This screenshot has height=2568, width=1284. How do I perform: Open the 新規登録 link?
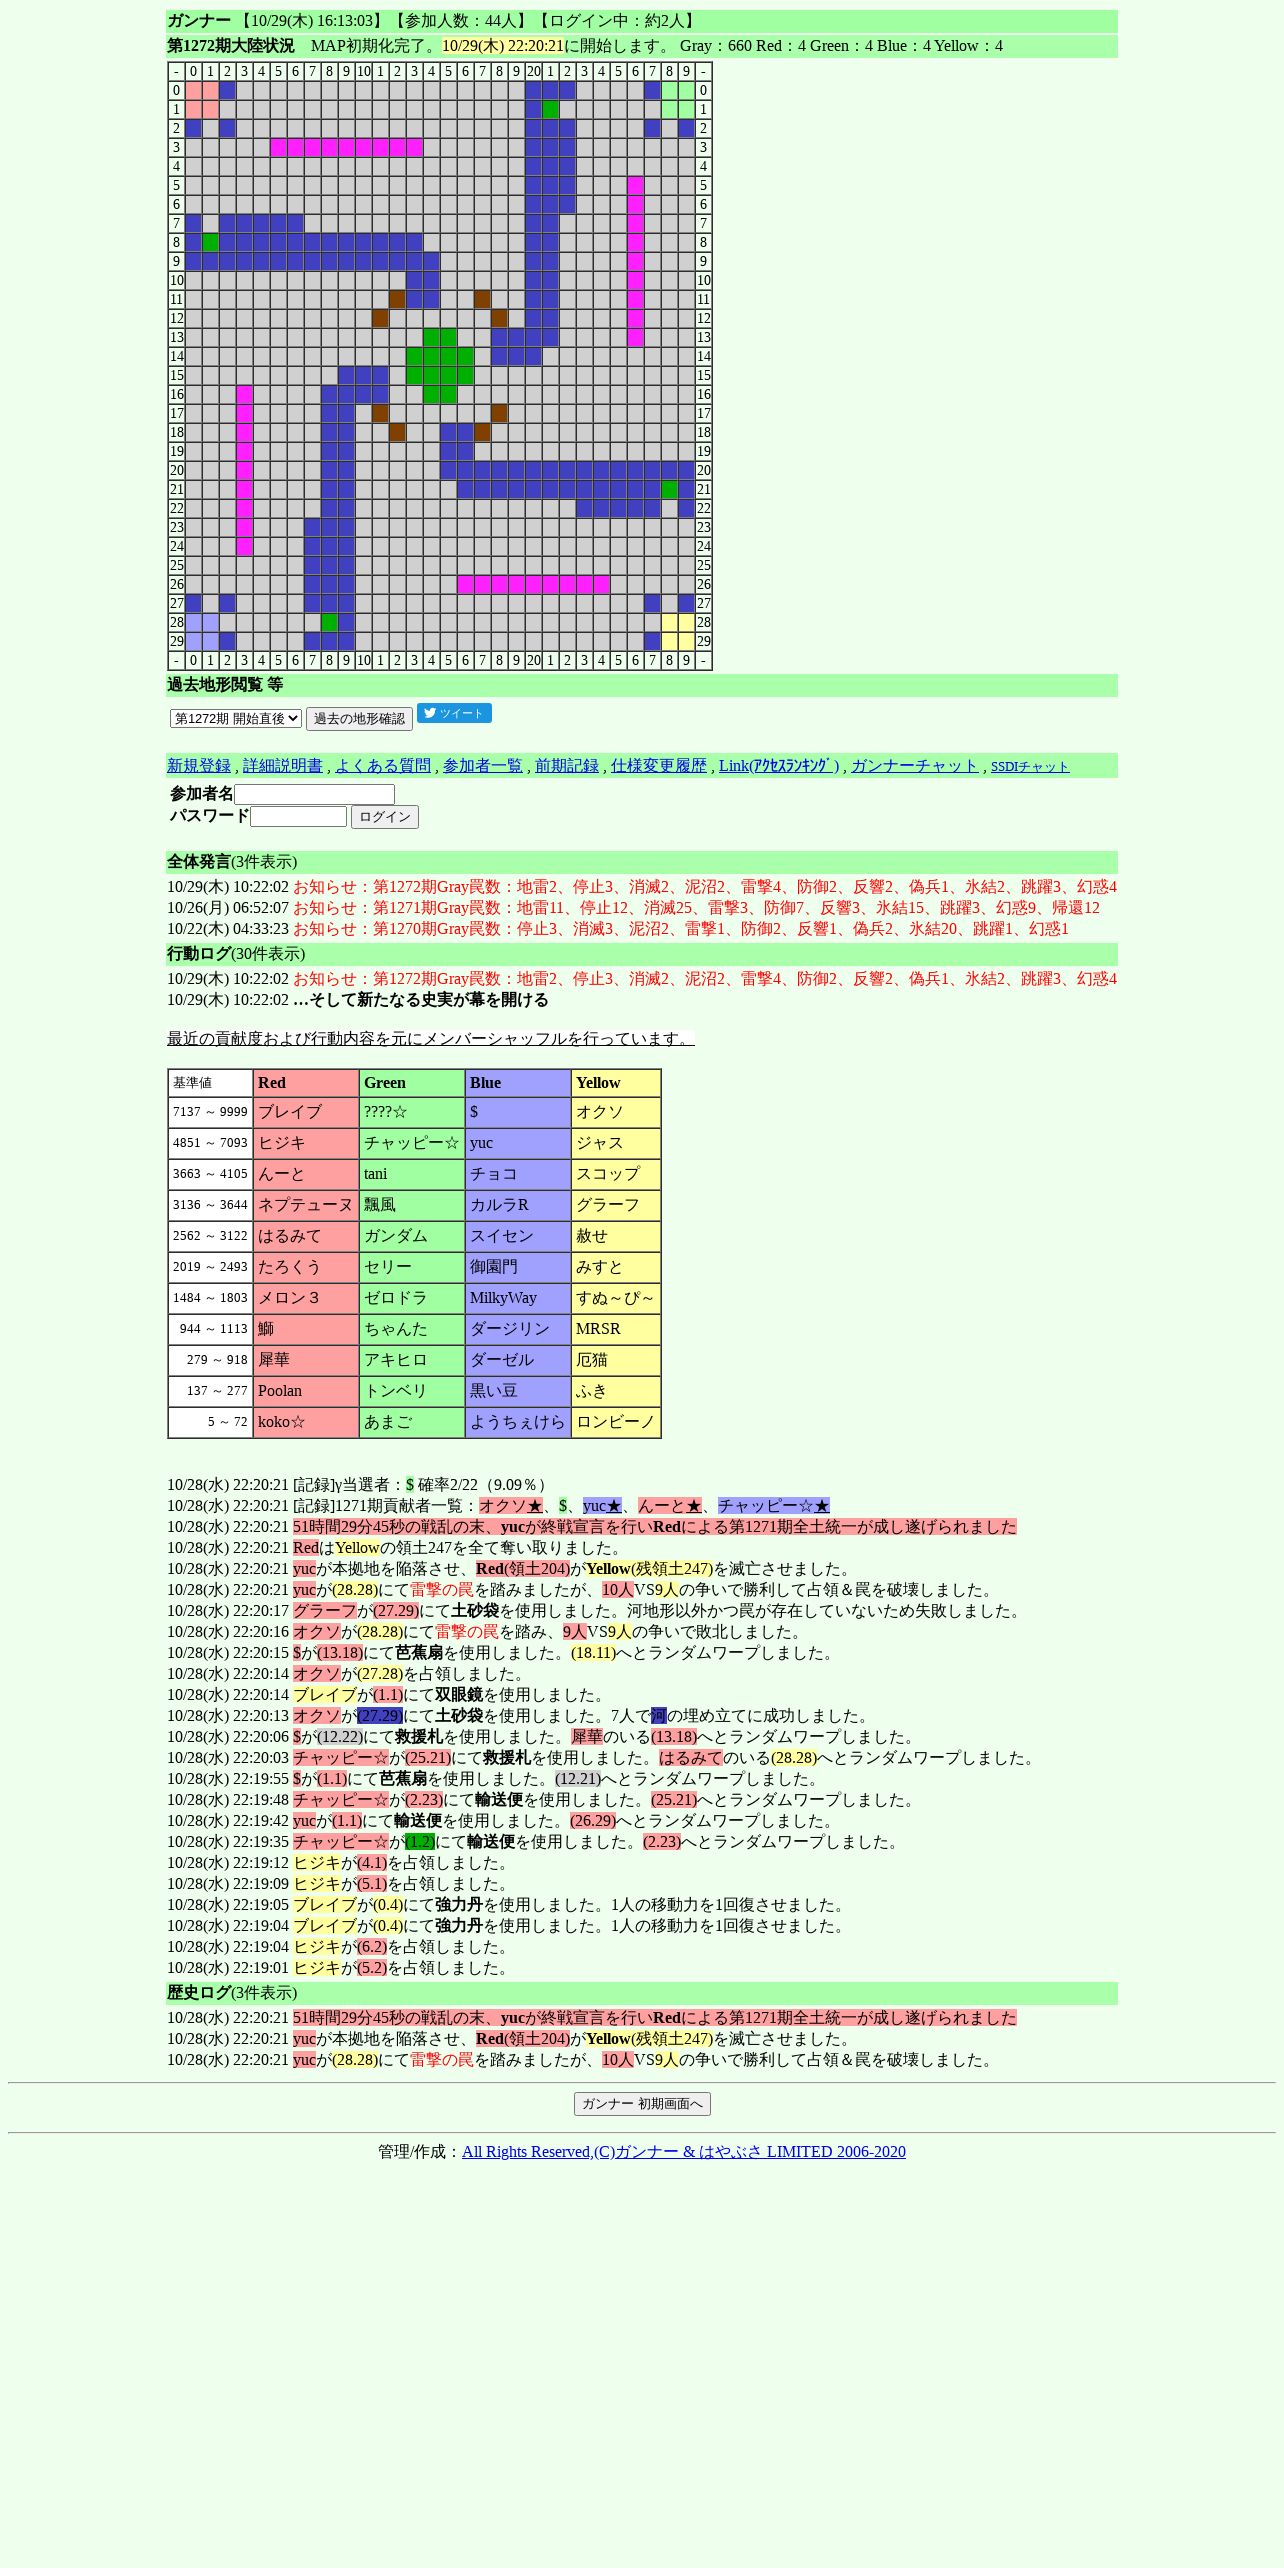point(199,766)
